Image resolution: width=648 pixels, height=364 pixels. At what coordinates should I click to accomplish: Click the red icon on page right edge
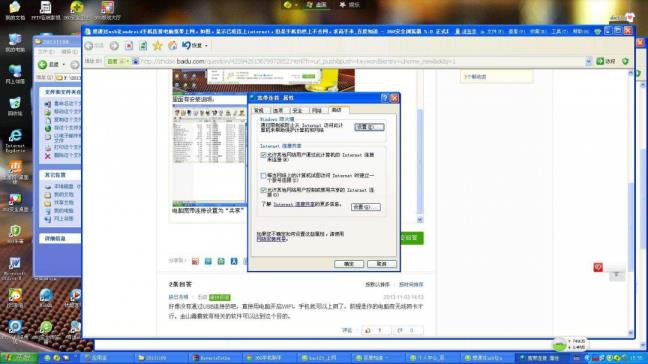coord(598,267)
